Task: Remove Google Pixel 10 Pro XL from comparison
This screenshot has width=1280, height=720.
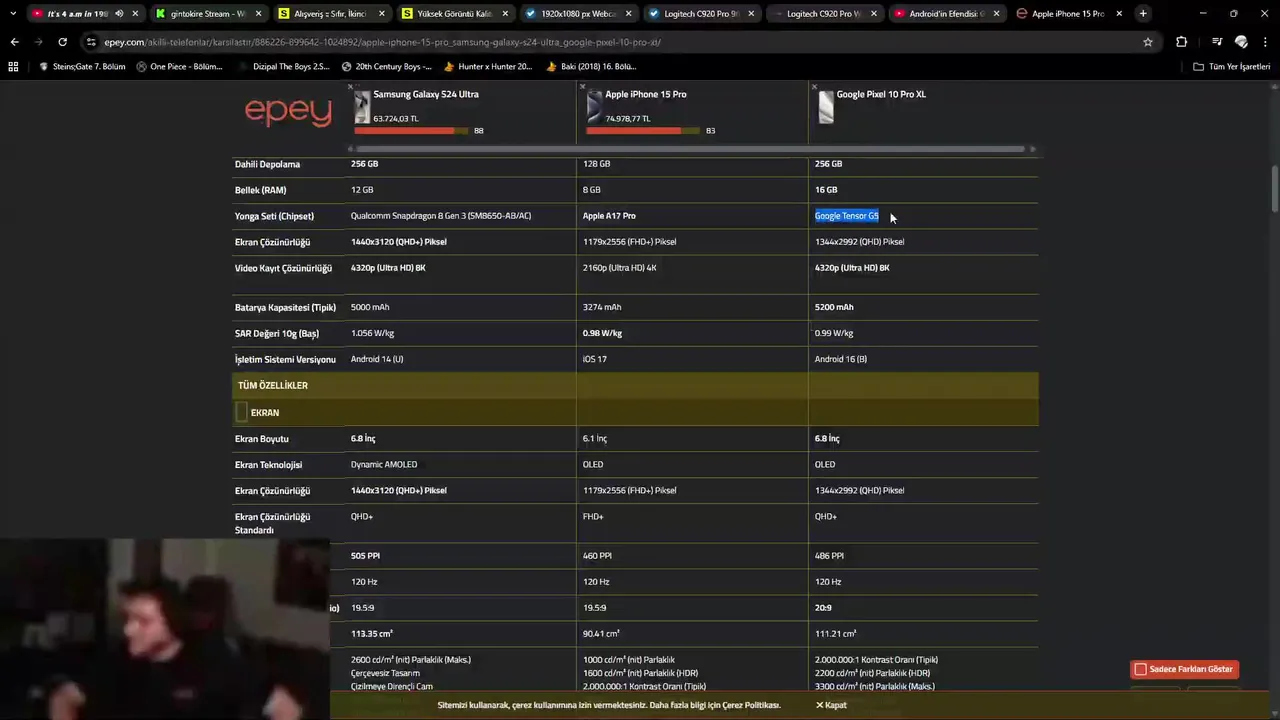Action: point(814,87)
